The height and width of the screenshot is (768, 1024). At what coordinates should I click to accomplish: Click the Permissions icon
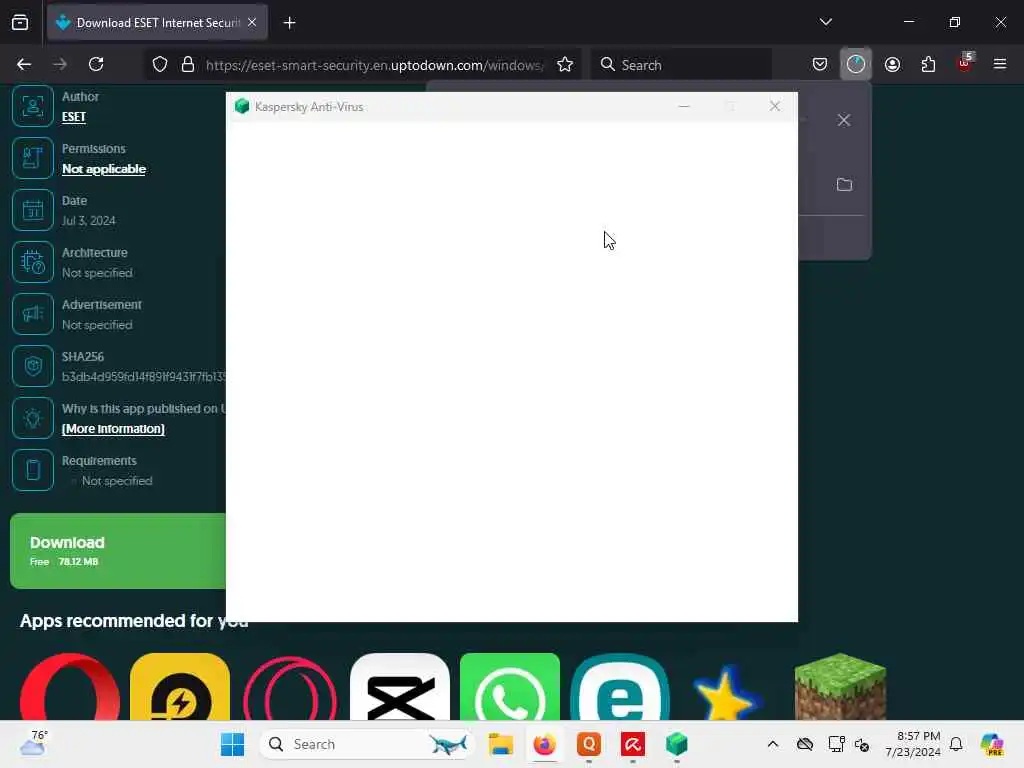pyautogui.click(x=33, y=158)
